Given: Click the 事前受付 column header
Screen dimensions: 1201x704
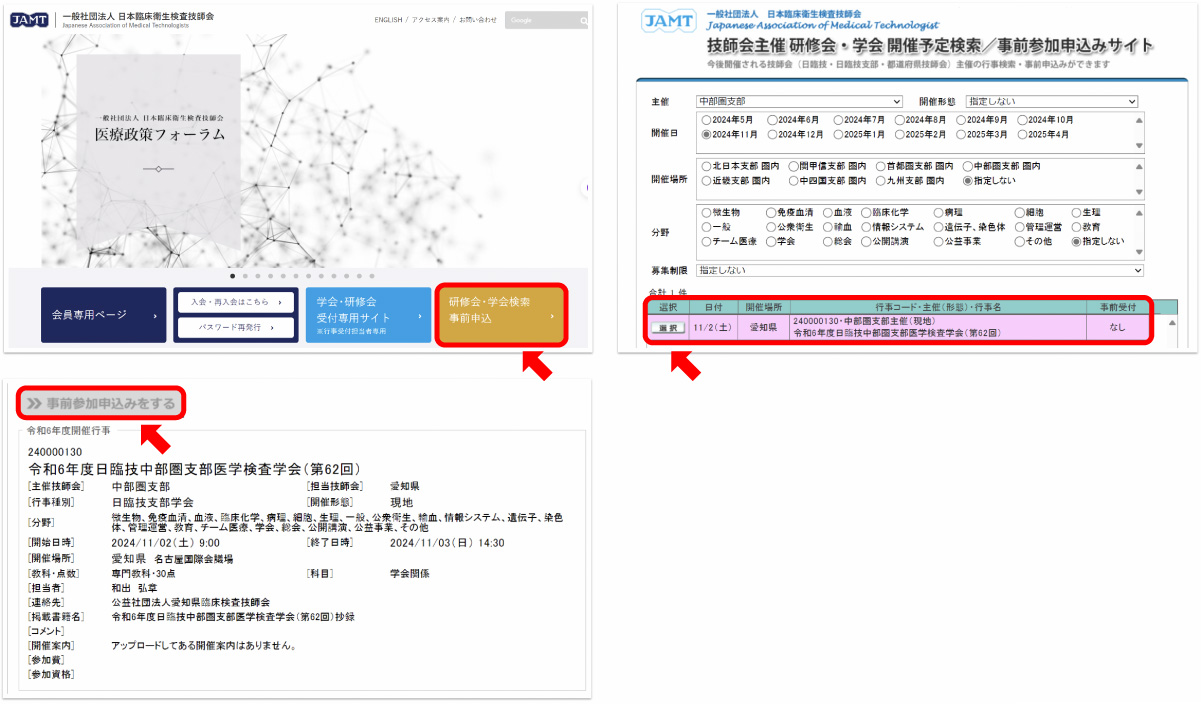Looking at the screenshot, I should tap(1118, 307).
